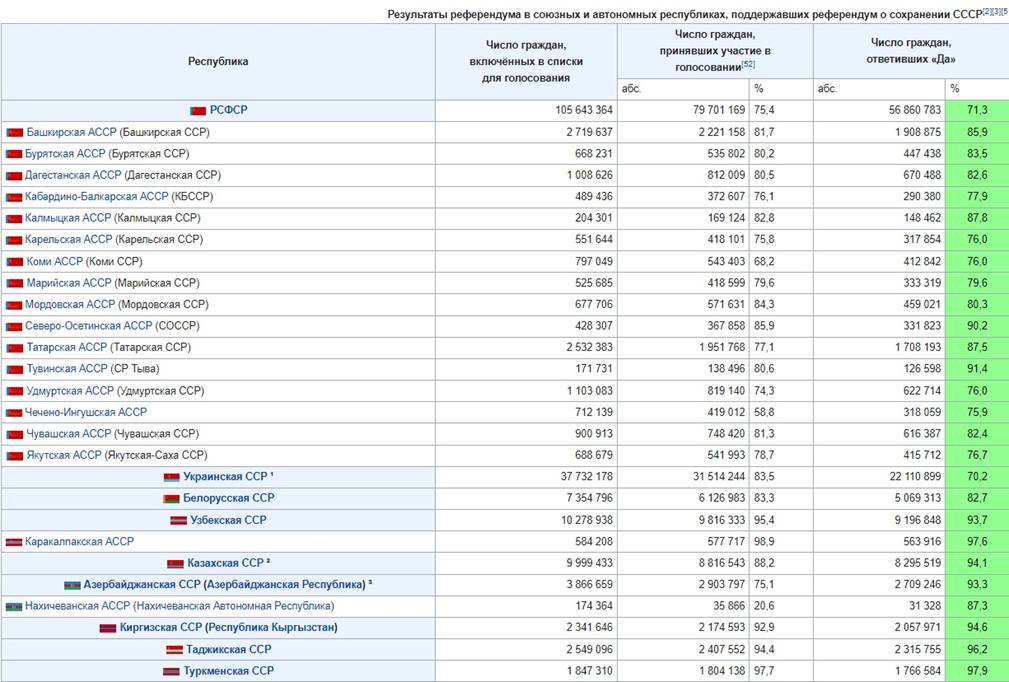Viewport: 1009px width, 682px height.
Task: Click the Азербайджанская ССР flag icon
Action: click(x=72, y=585)
